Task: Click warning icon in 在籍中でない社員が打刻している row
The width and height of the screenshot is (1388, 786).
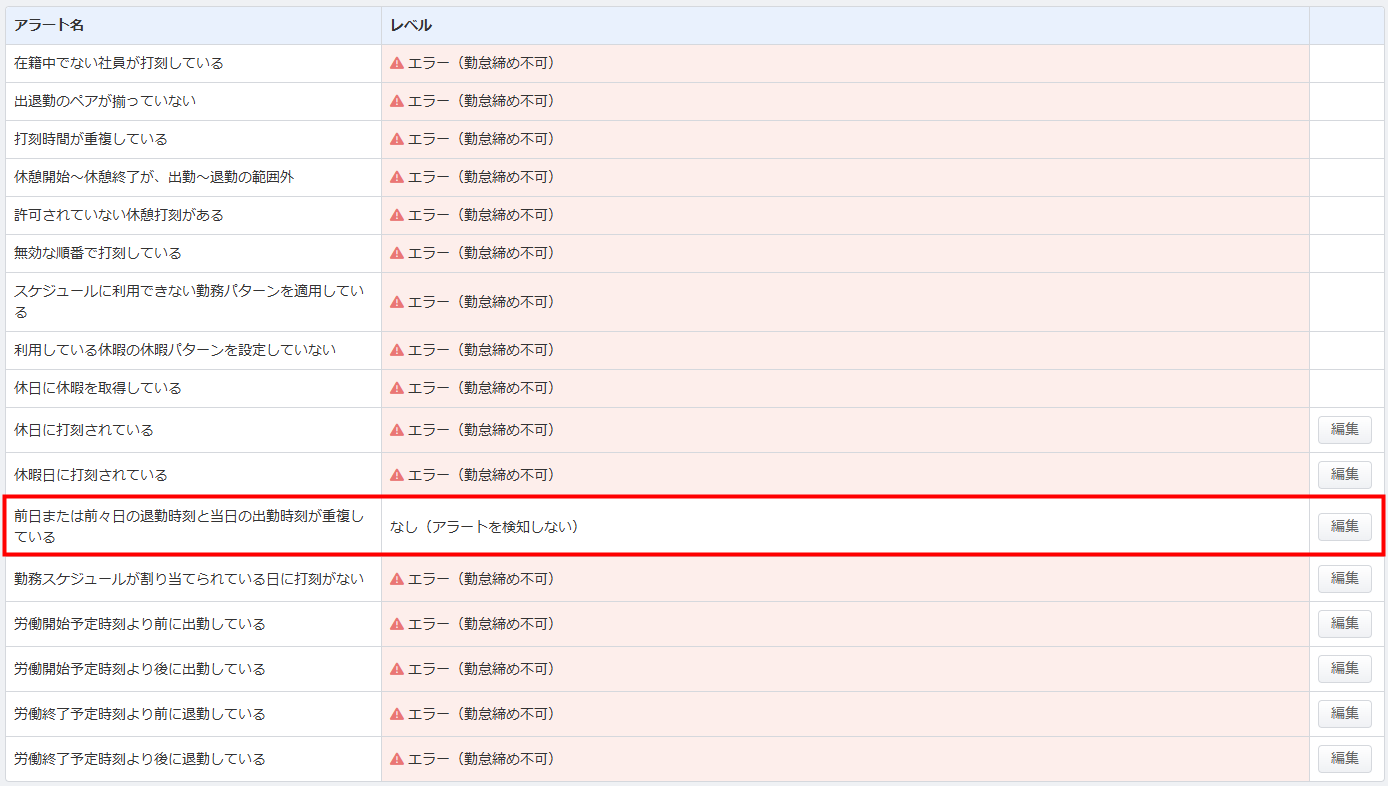Action: tap(397, 63)
